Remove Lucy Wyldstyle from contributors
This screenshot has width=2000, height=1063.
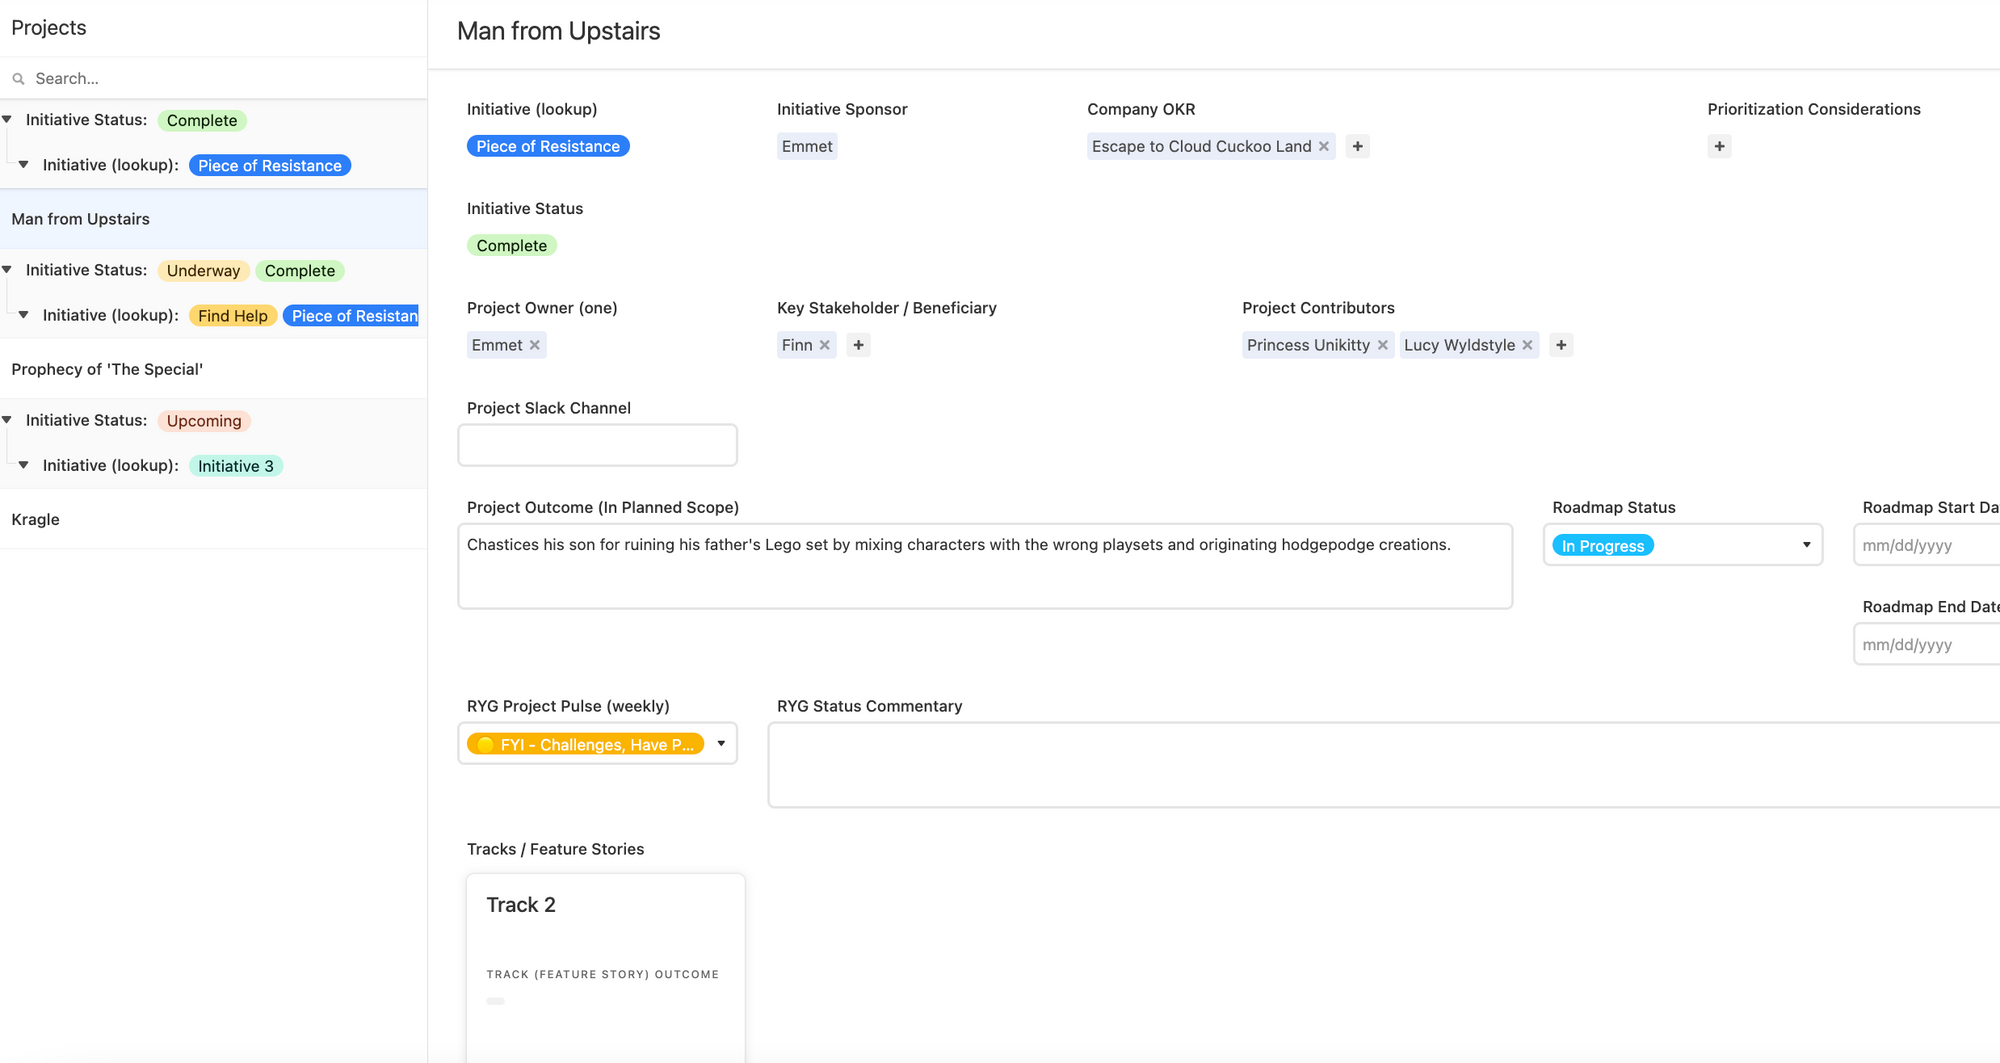[x=1528, y=345]
